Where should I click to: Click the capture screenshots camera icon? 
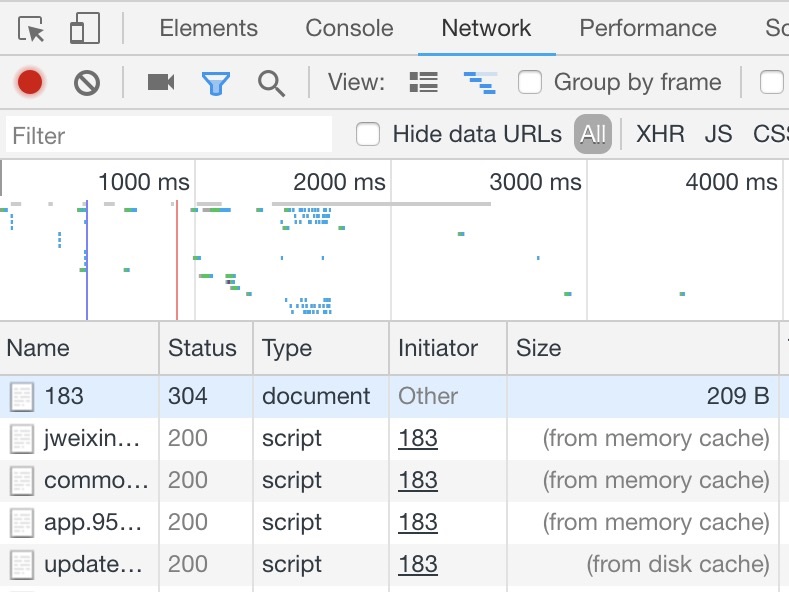pos(161,82)
